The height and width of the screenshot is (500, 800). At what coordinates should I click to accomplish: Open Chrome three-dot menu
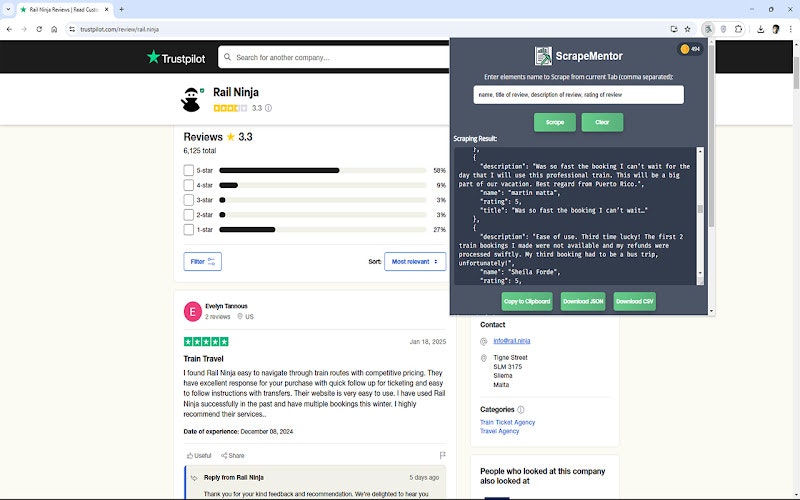tap(790, 29)
